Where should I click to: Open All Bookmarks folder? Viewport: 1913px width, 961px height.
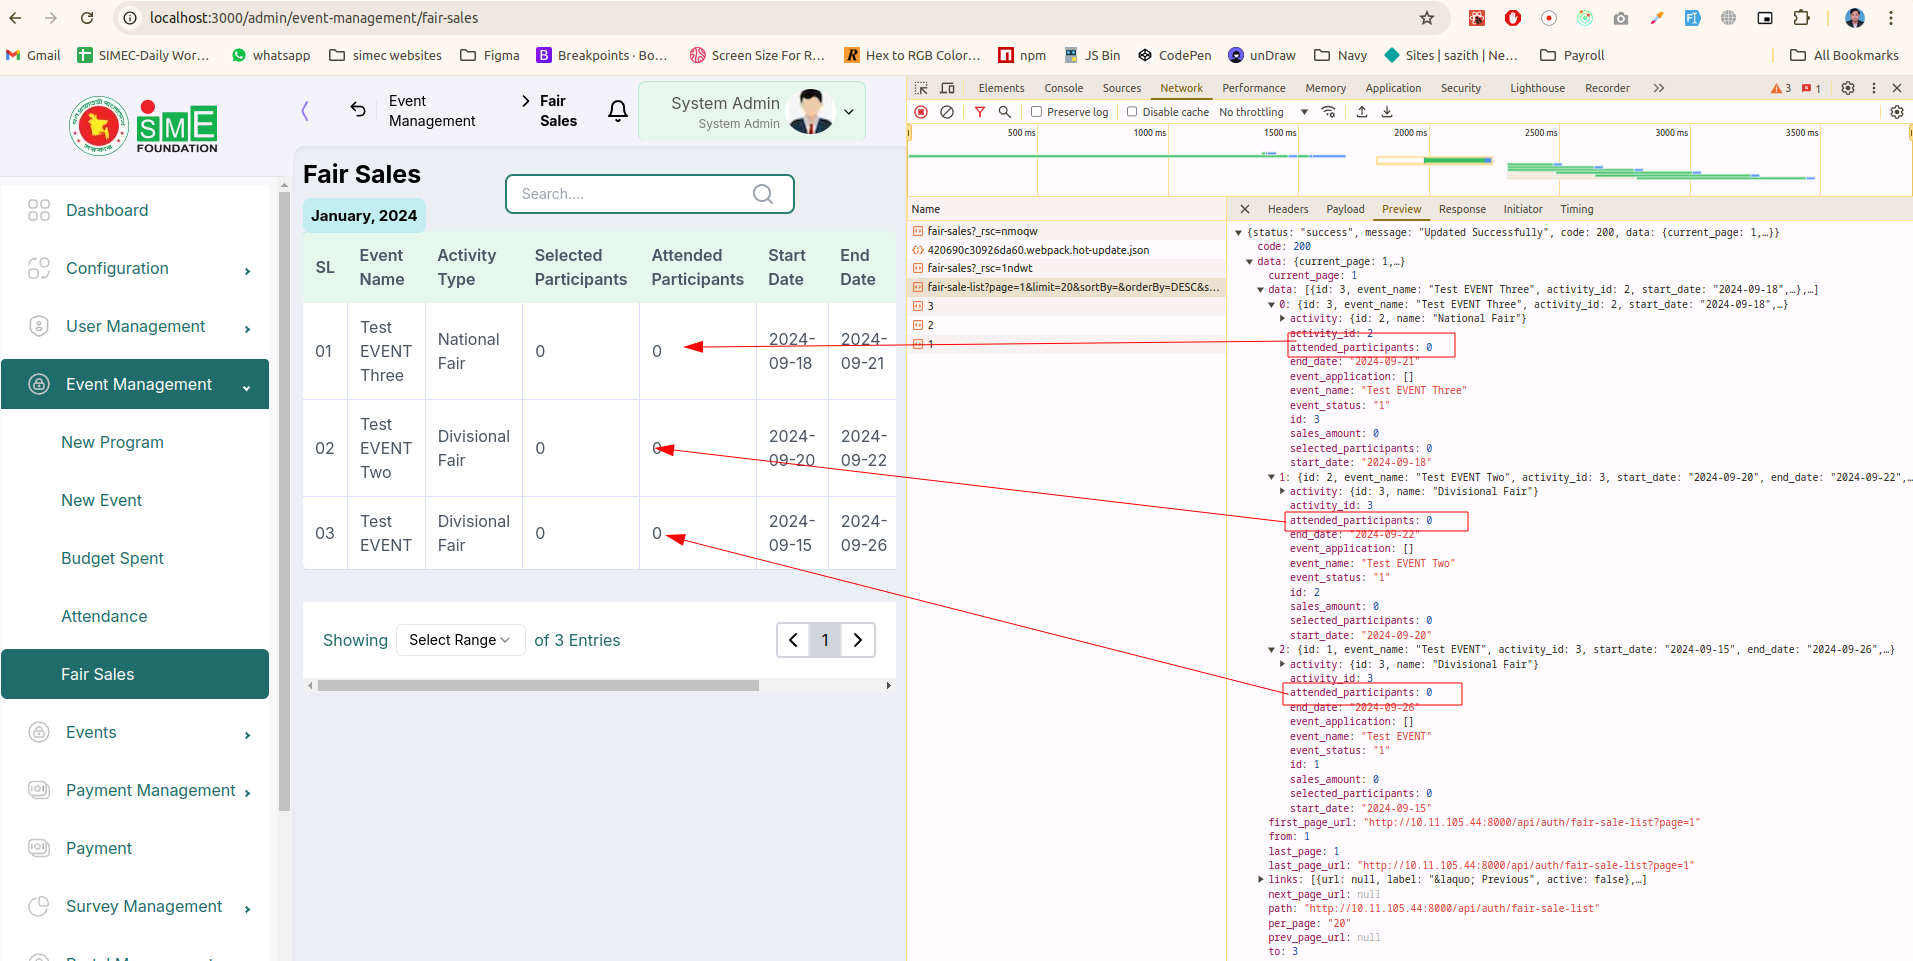point(1844,55)
